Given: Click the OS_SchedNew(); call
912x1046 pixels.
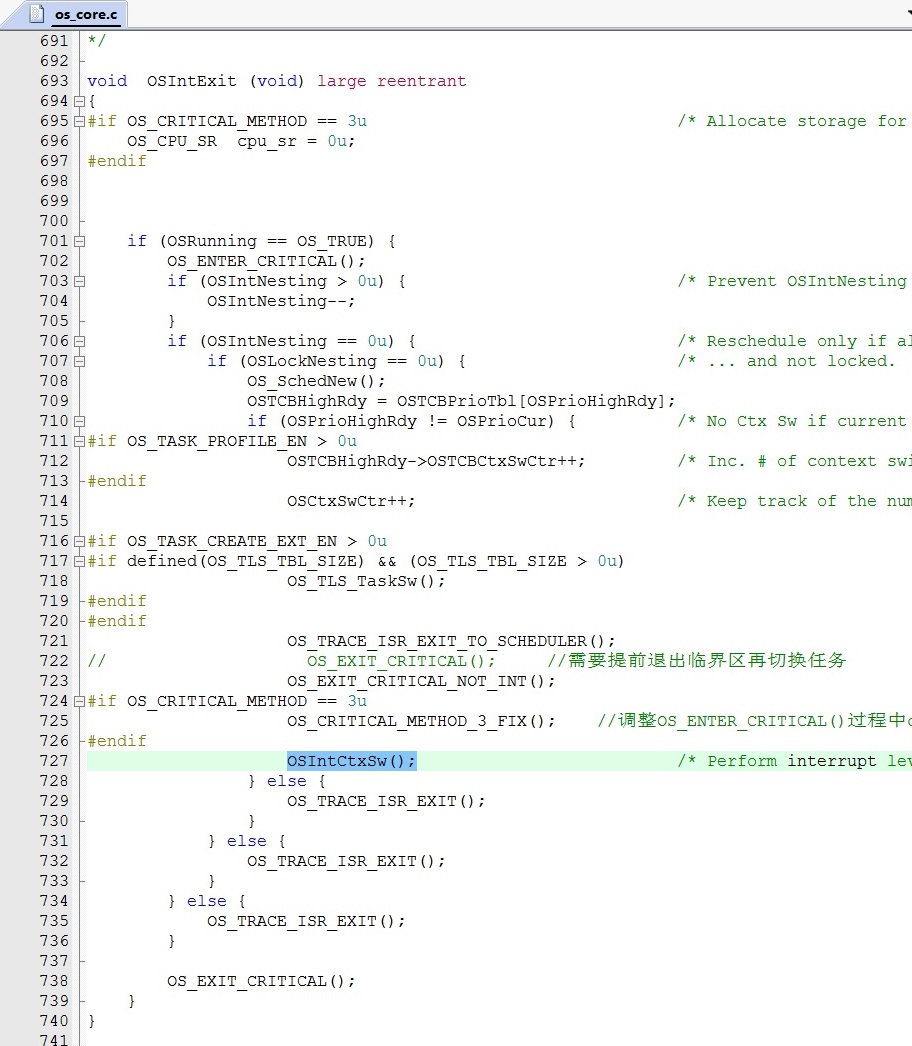Looking at the screenshot, I should point(316,382).
